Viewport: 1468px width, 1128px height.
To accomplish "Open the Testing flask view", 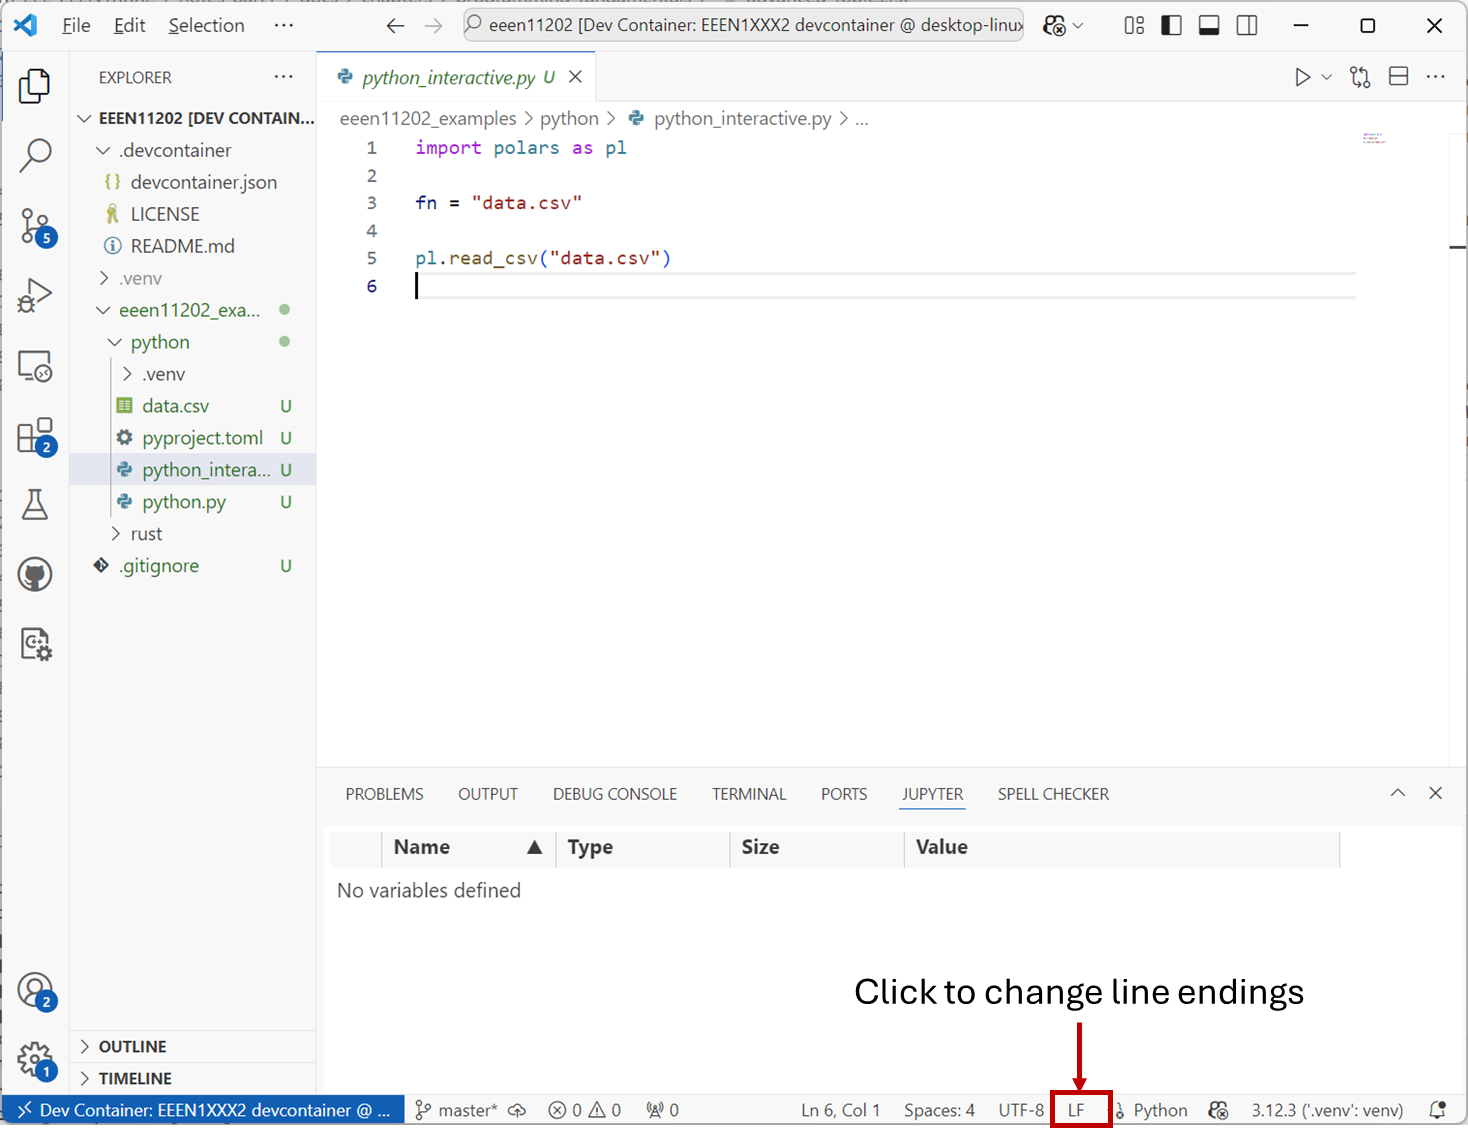I will tap(36, 505).
